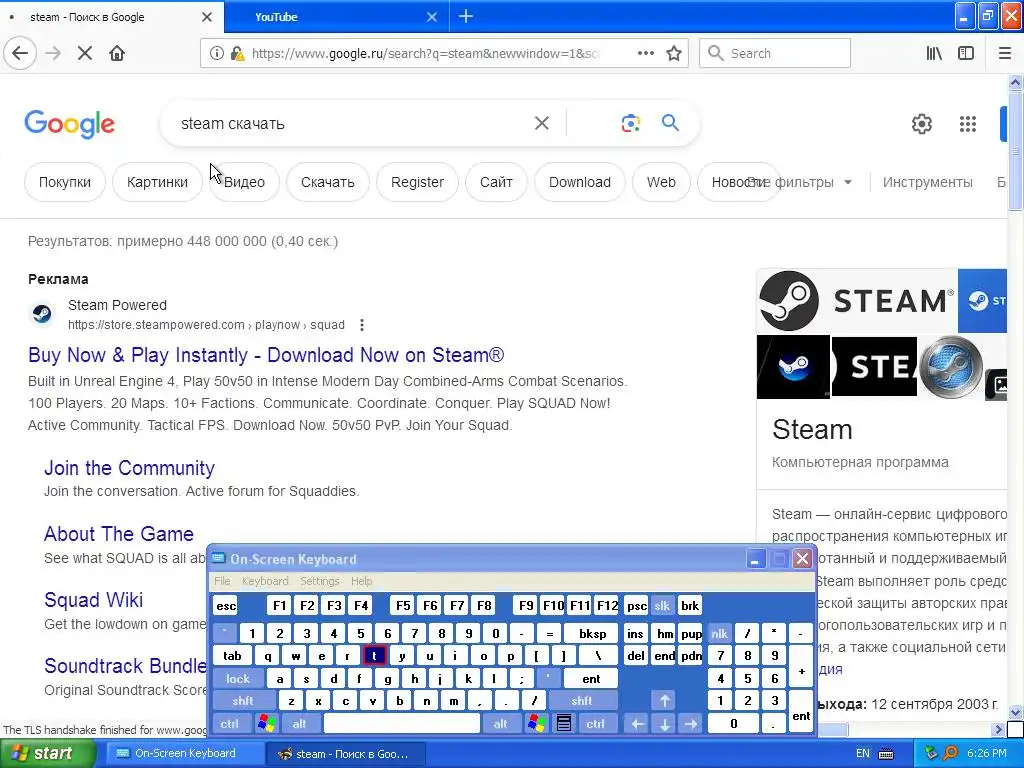
Task: Tap the down arrow key on the keyboard
Action: point(664,724)
